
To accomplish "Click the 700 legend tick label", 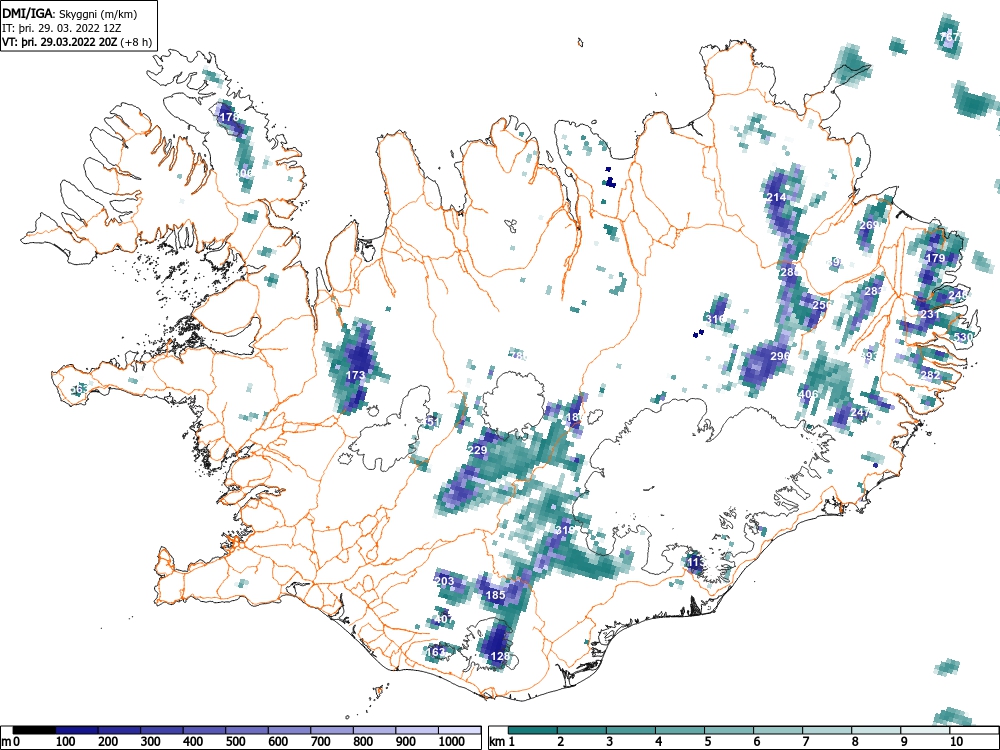I will [x=321, y=742].
